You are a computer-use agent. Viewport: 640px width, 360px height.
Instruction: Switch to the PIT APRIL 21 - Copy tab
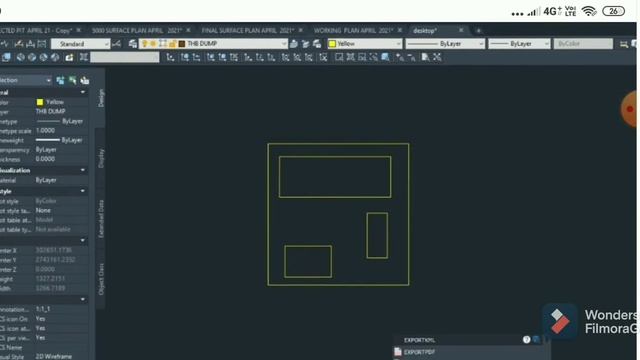coord(36,31)
